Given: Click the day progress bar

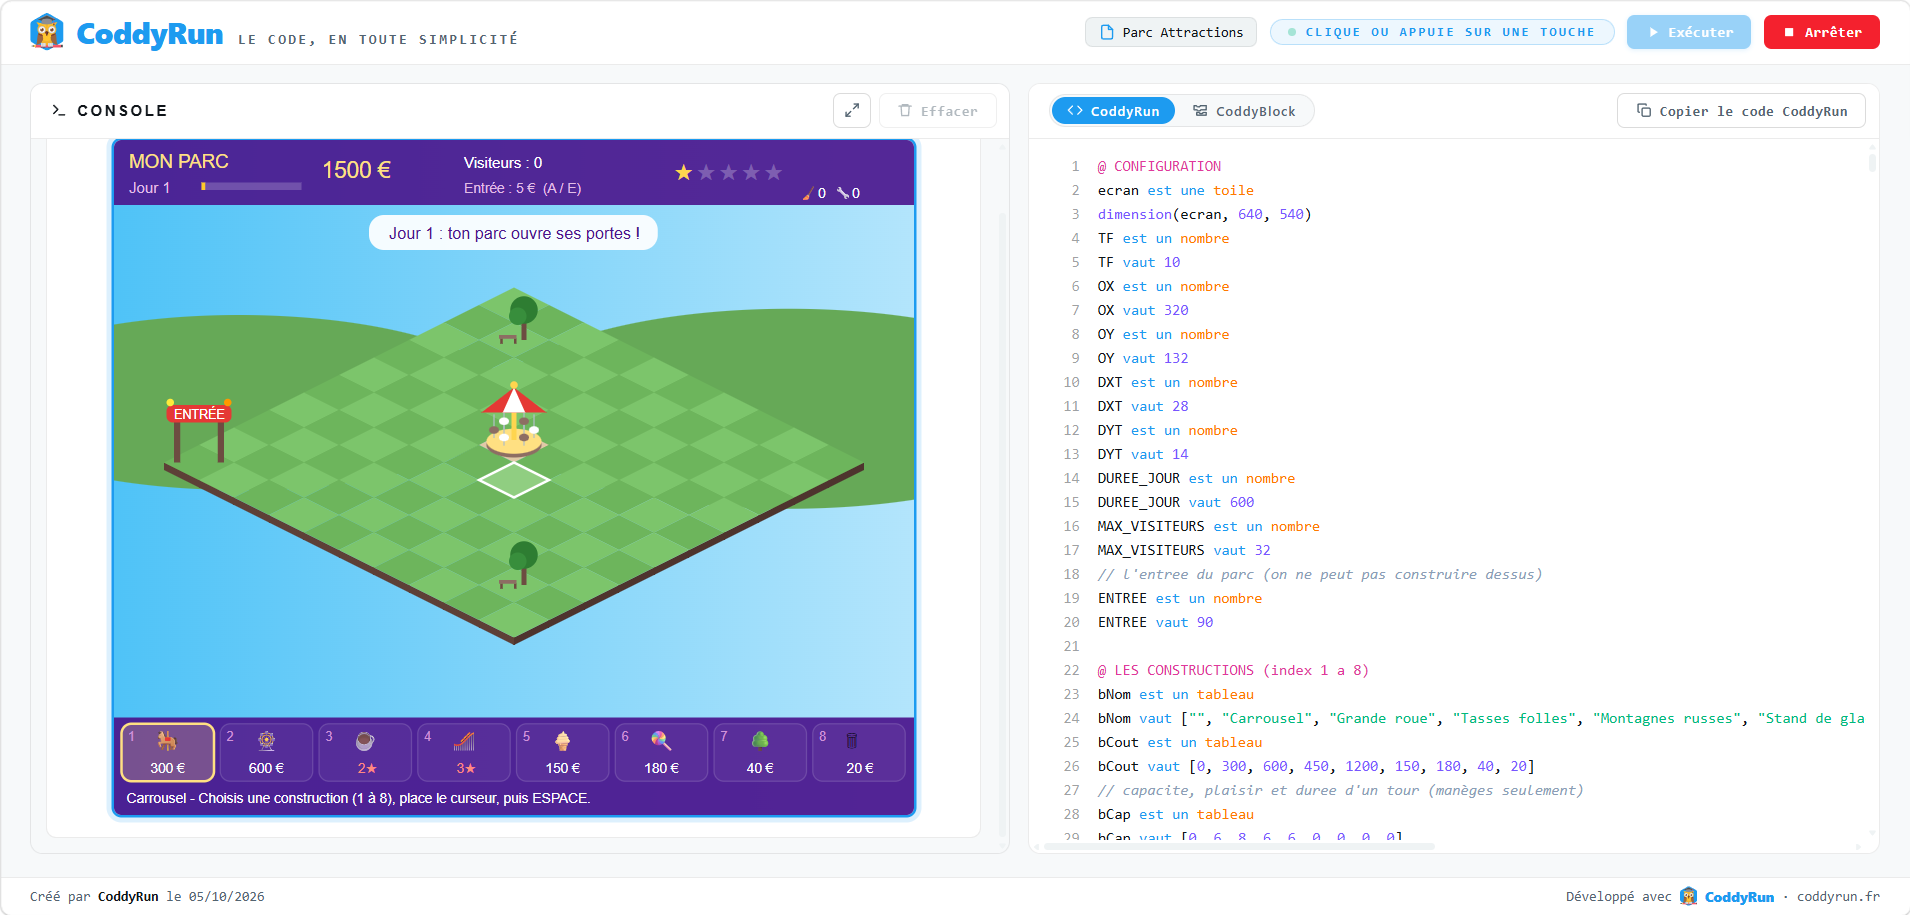Looking at the screenshot, I should click(x=251, y=186).
